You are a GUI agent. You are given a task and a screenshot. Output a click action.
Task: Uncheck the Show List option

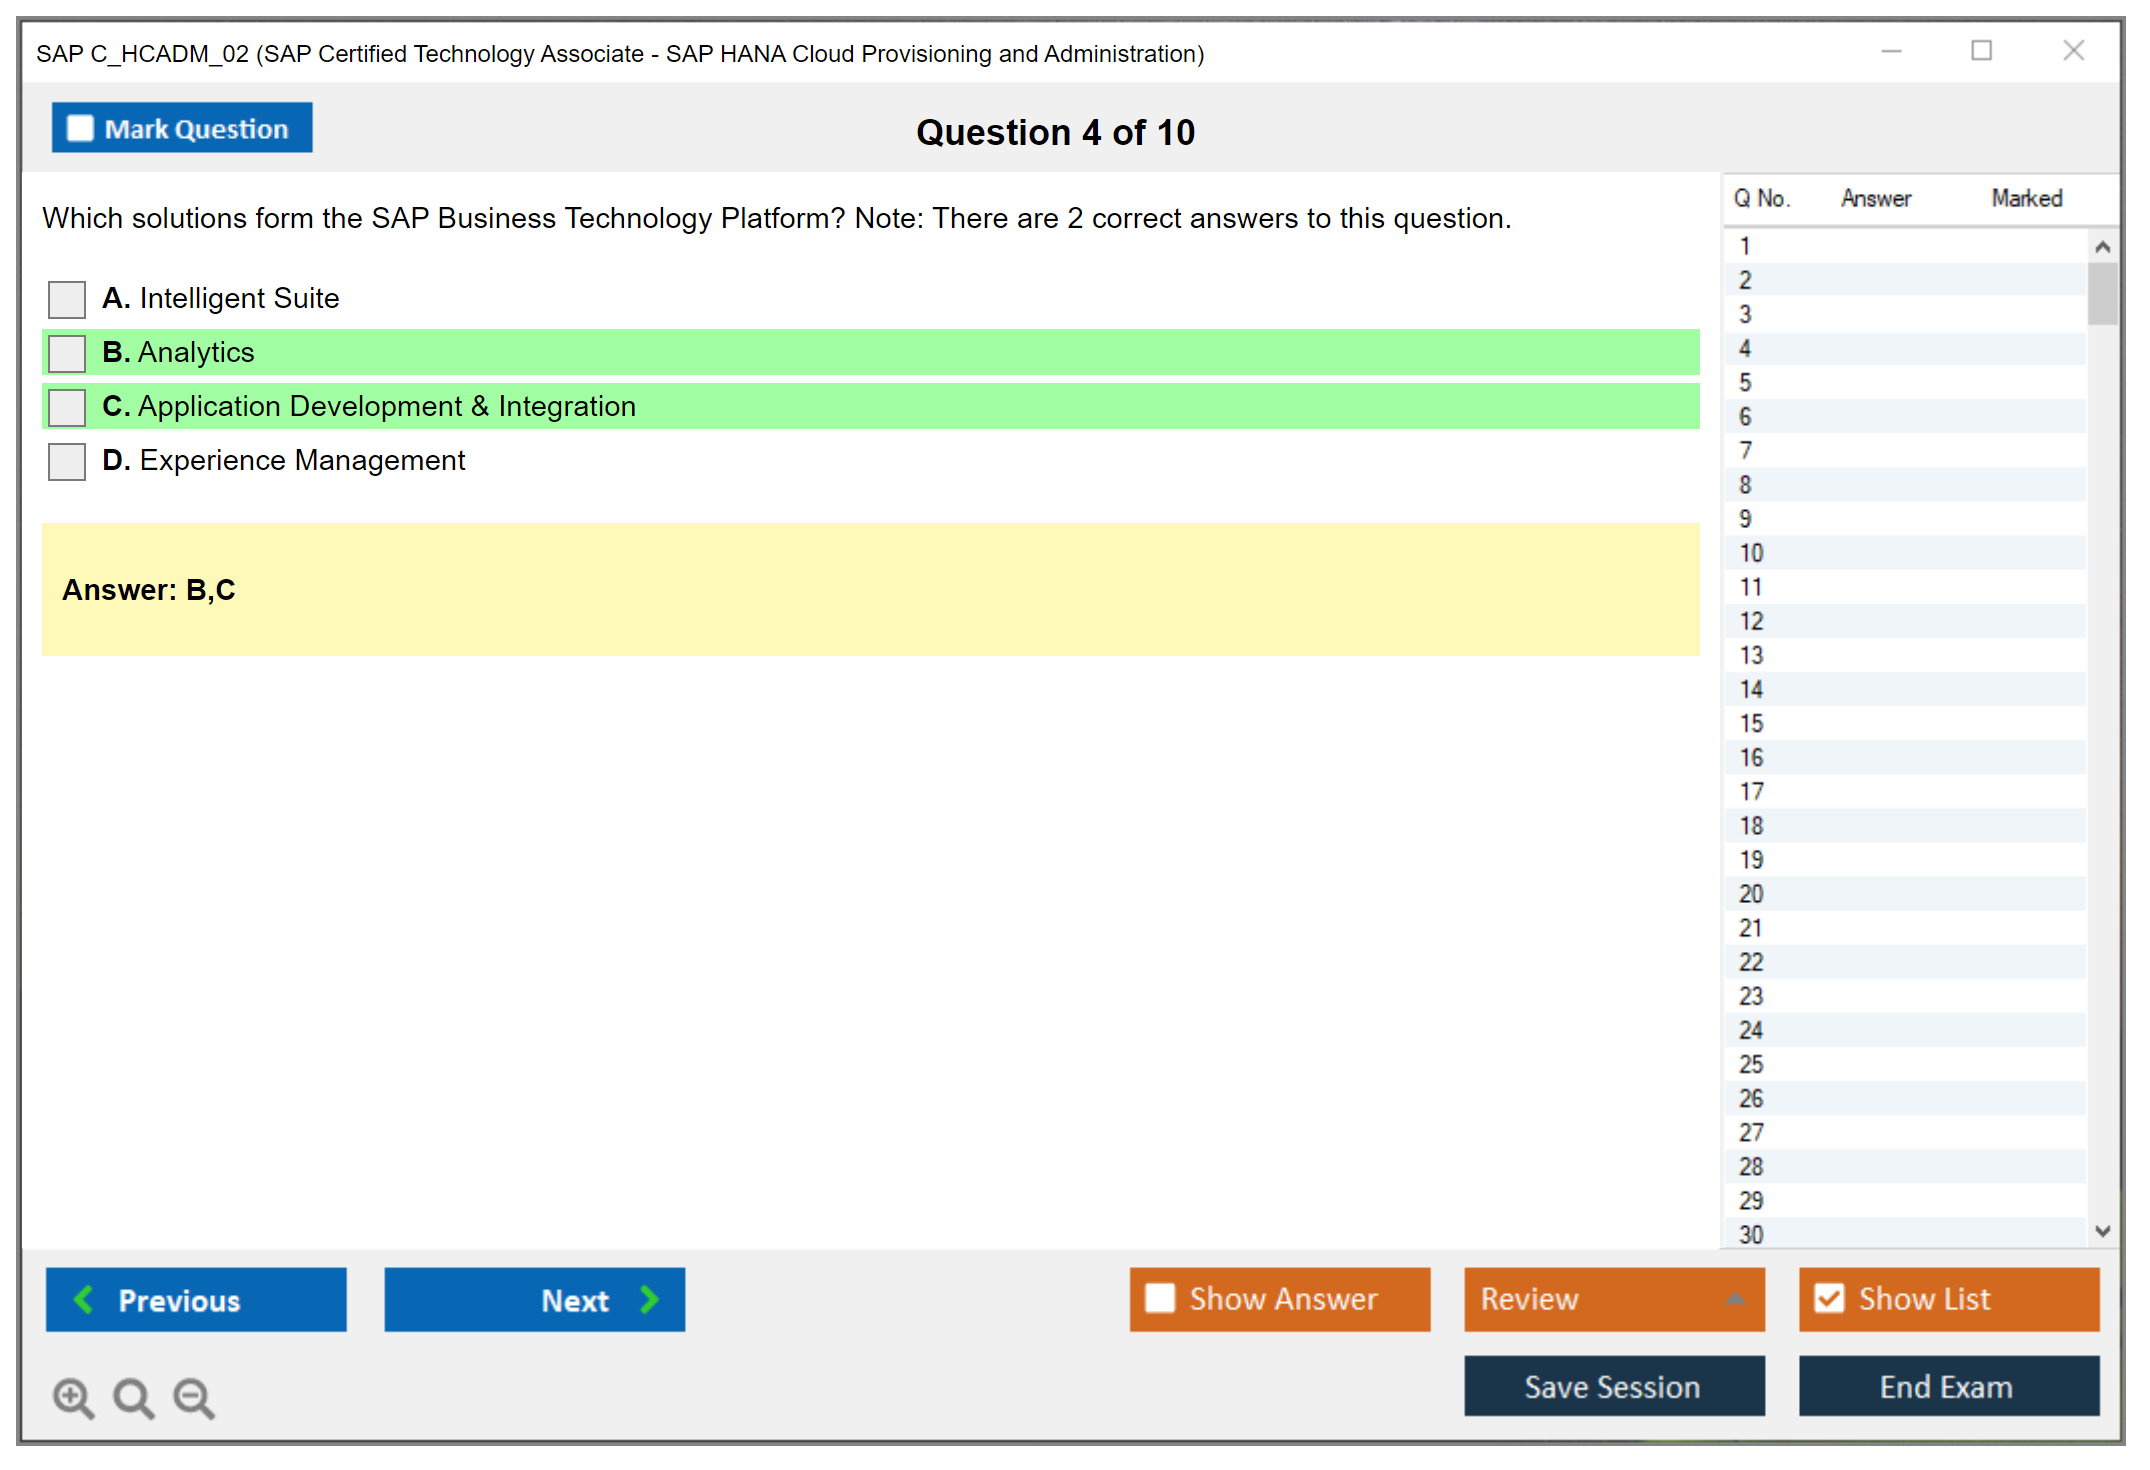[x=1829, y=1298]
